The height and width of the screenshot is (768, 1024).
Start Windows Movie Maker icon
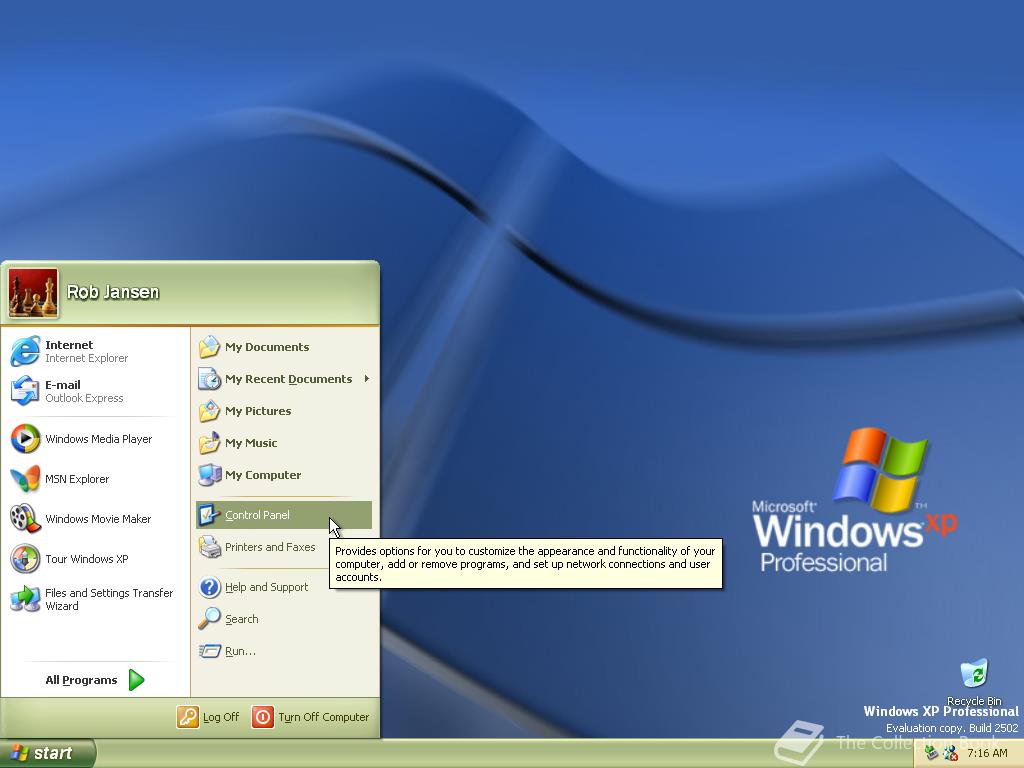[25, 519]
